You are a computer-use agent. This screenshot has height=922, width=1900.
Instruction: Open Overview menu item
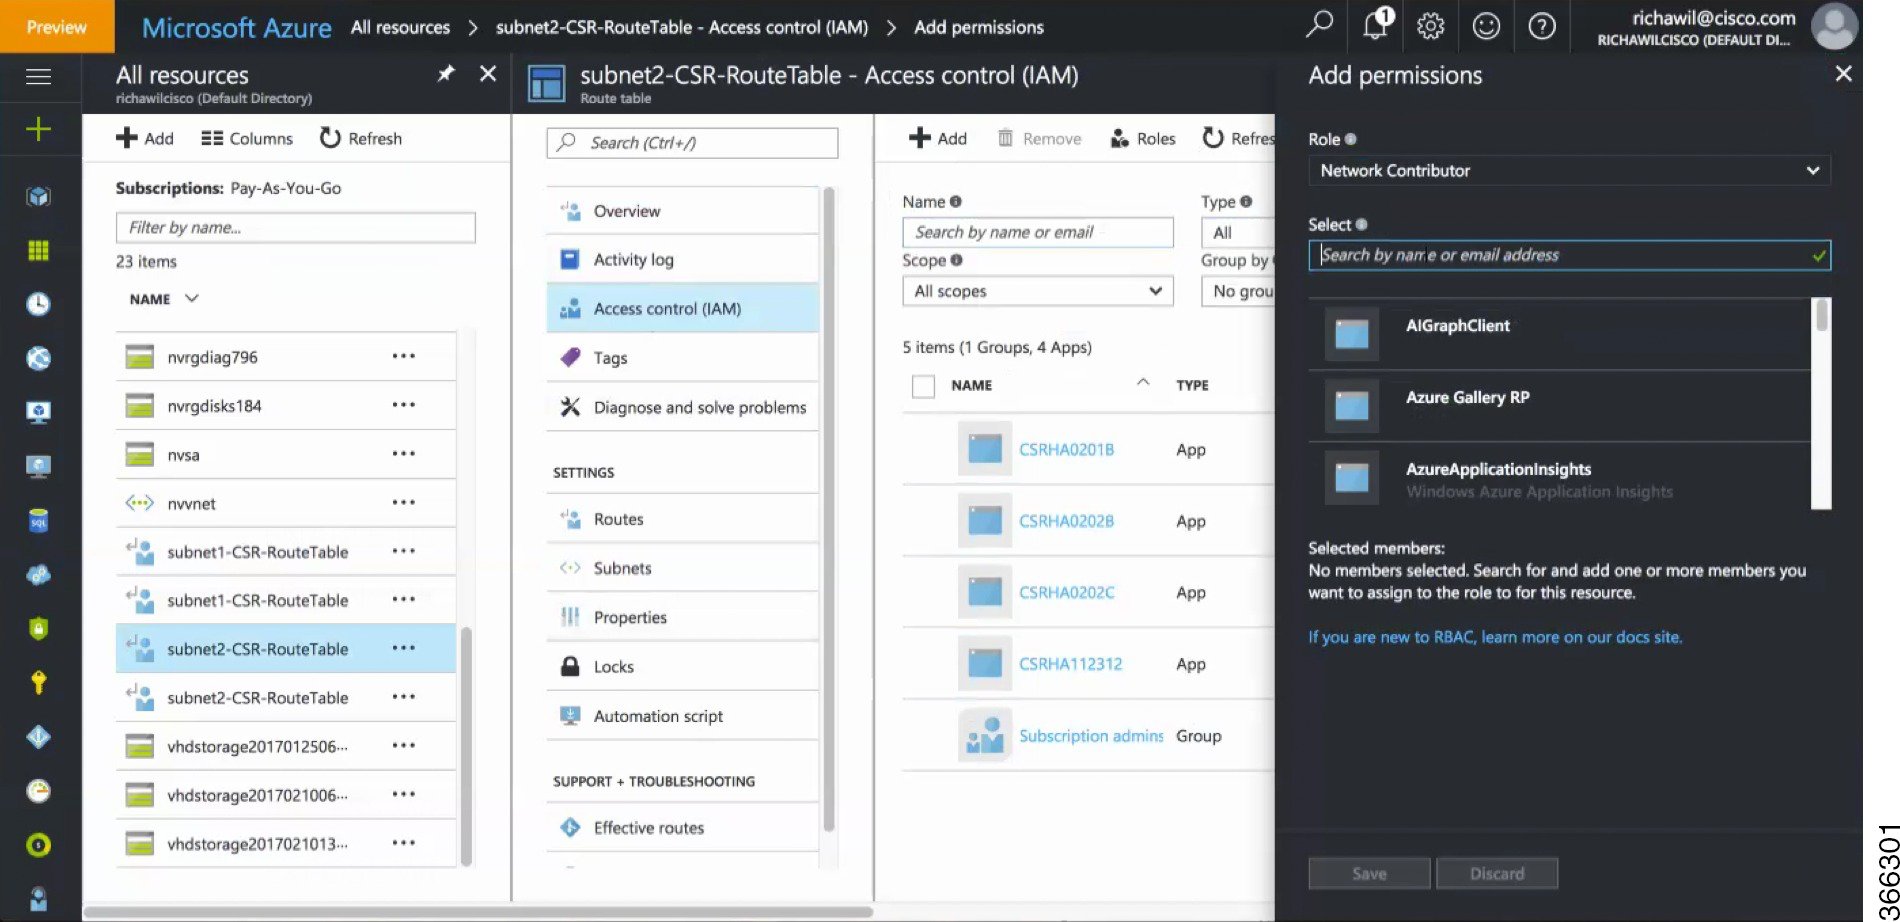click(682, 211)
